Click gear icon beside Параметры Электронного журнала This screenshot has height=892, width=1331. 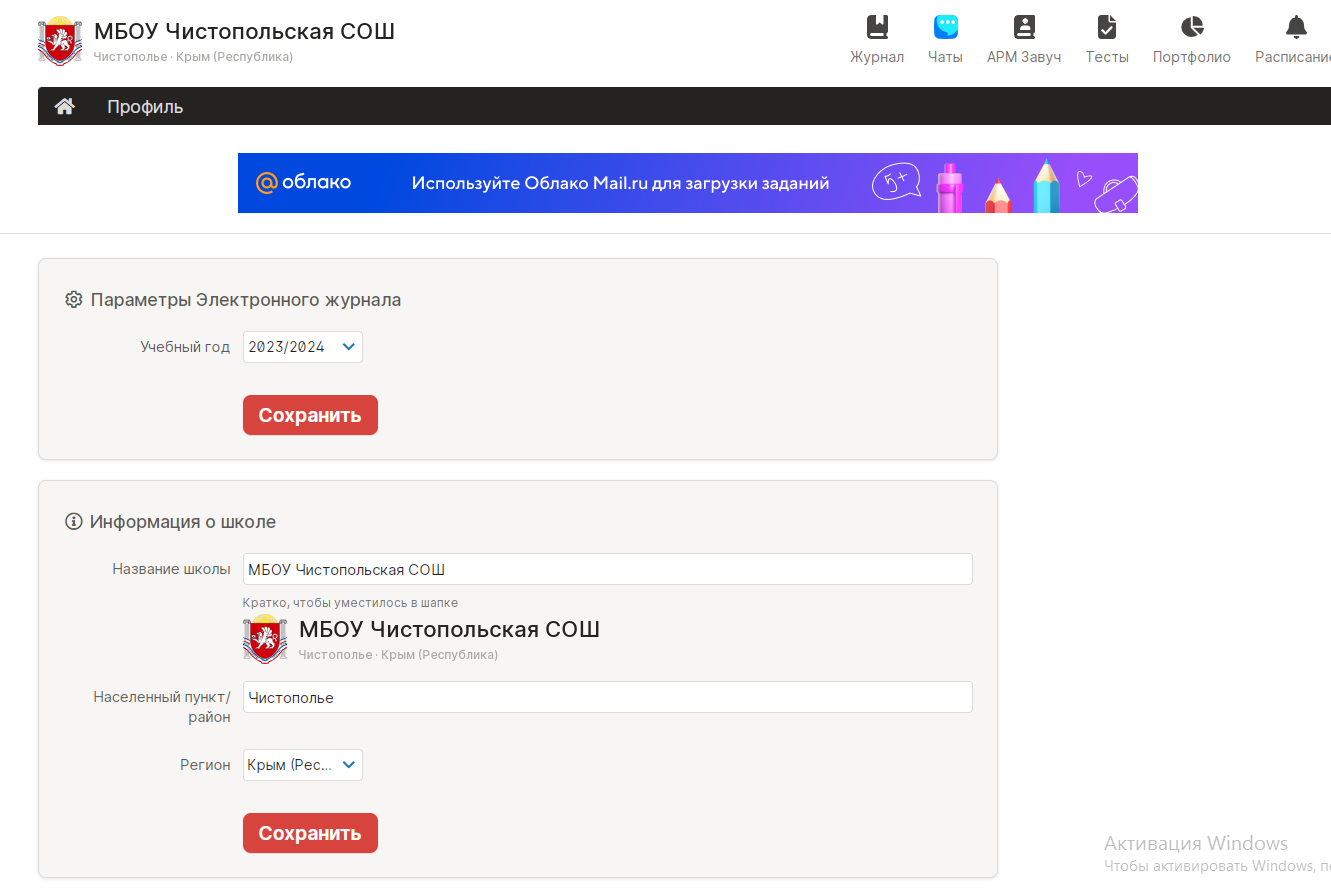(x=73, y=300)
